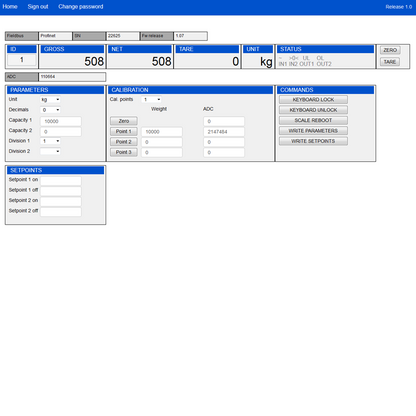Click the Point 3 calibration button
Screen dimensions: 416x416
[x=124, y=152]
